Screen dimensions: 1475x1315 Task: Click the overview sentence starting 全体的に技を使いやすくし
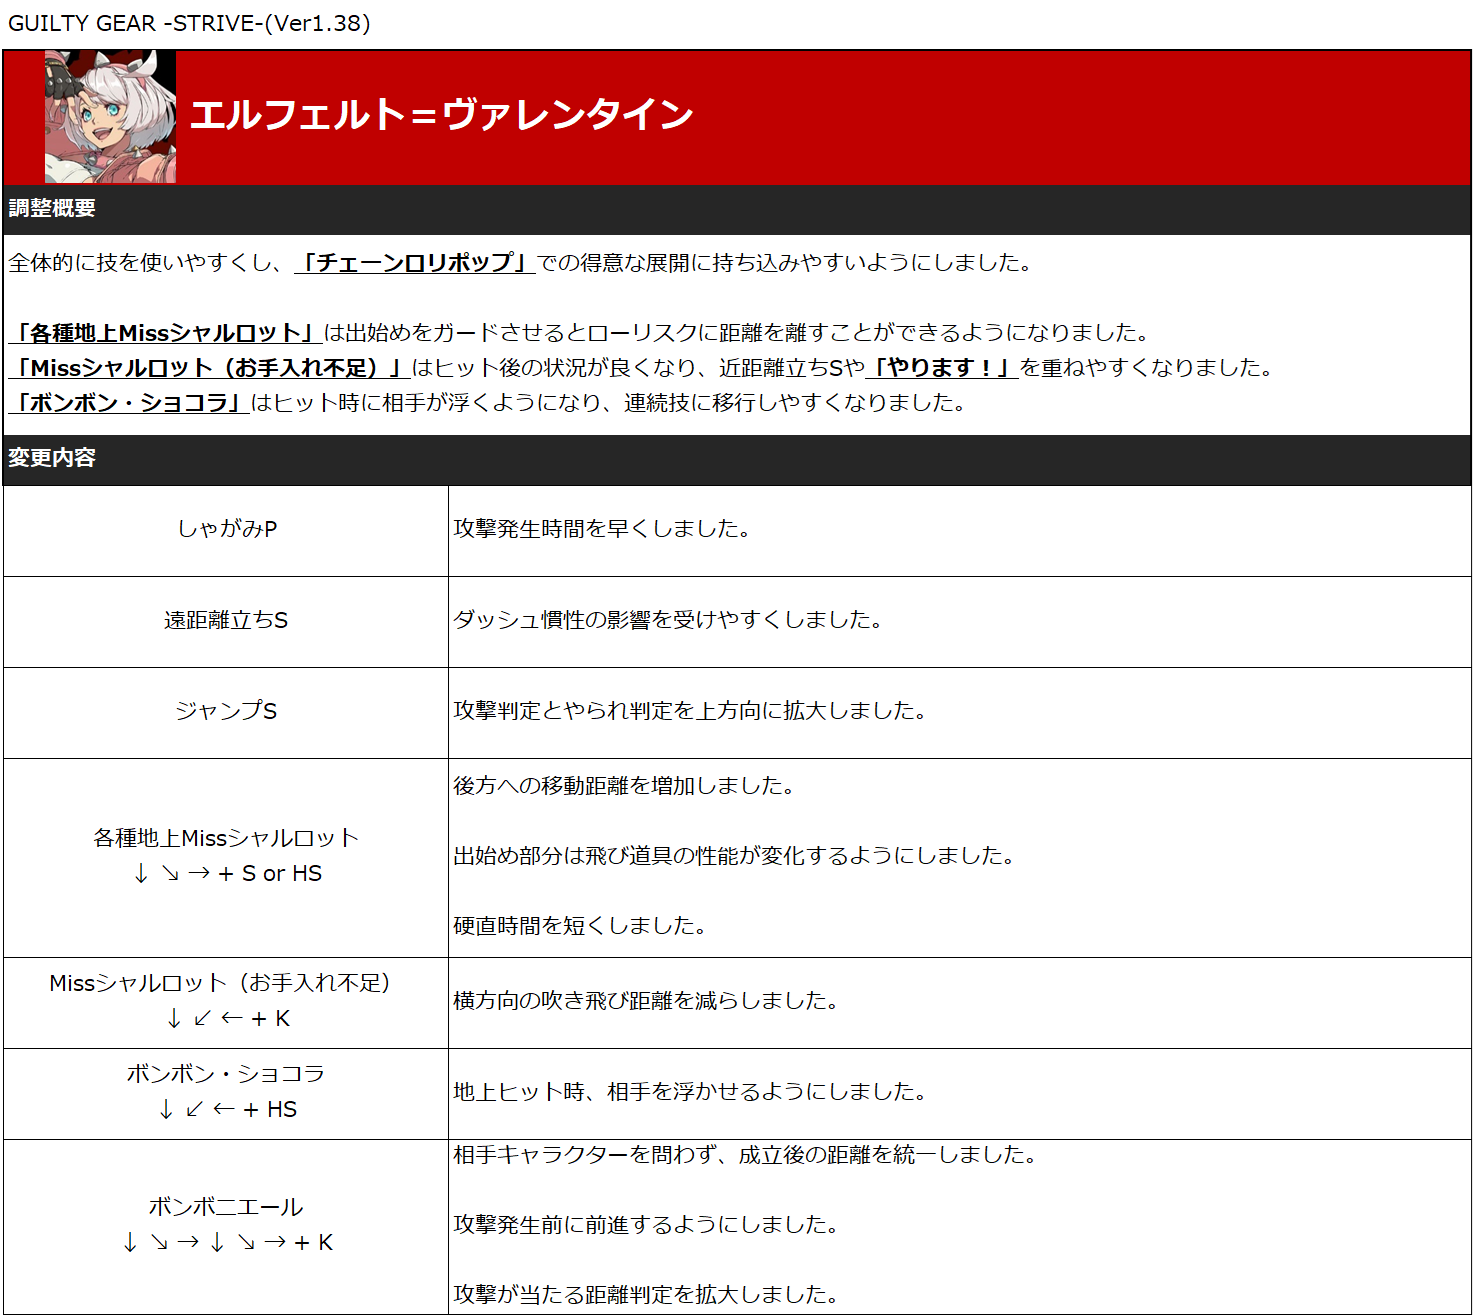[x=520, y=263]
